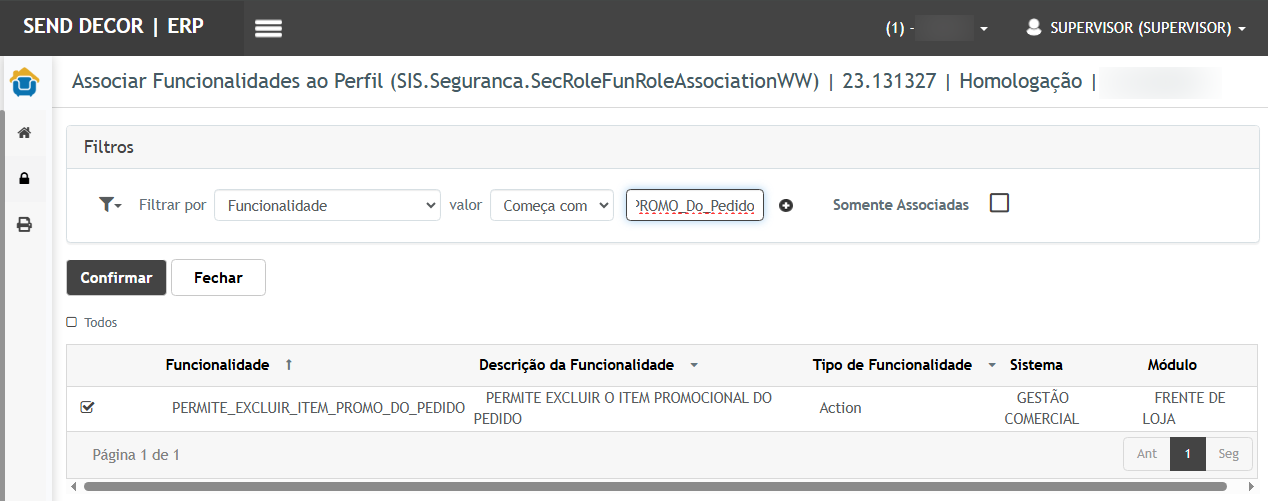Add filter condition with plus icon

click(x=786, y=206)
